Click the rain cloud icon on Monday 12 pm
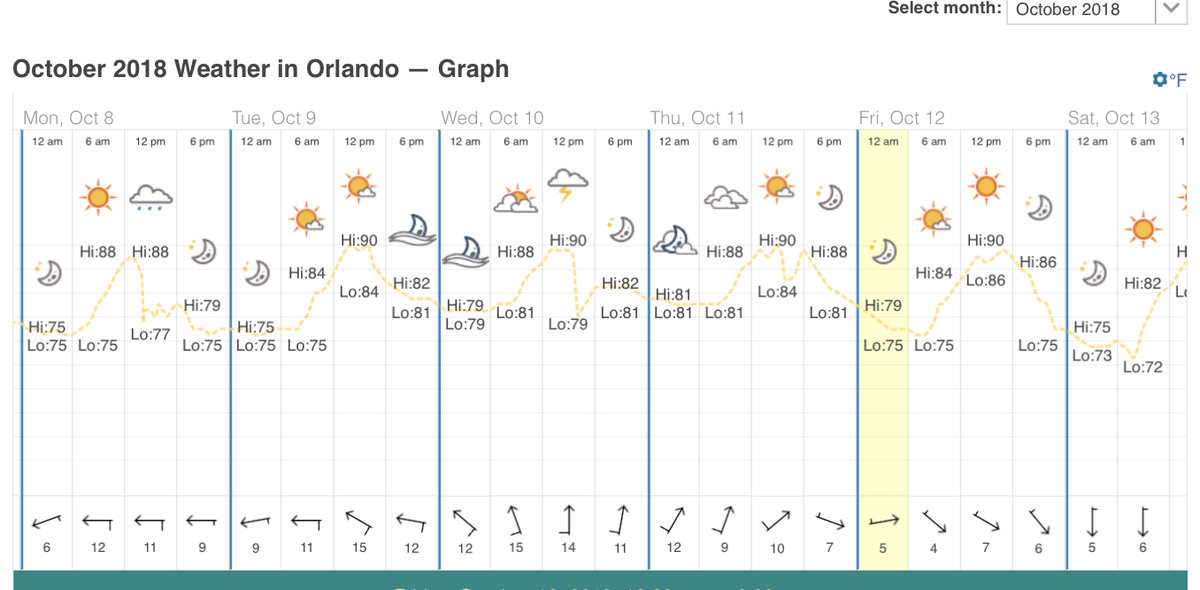This screenshot has height=590, width=1200. point(151,196)
